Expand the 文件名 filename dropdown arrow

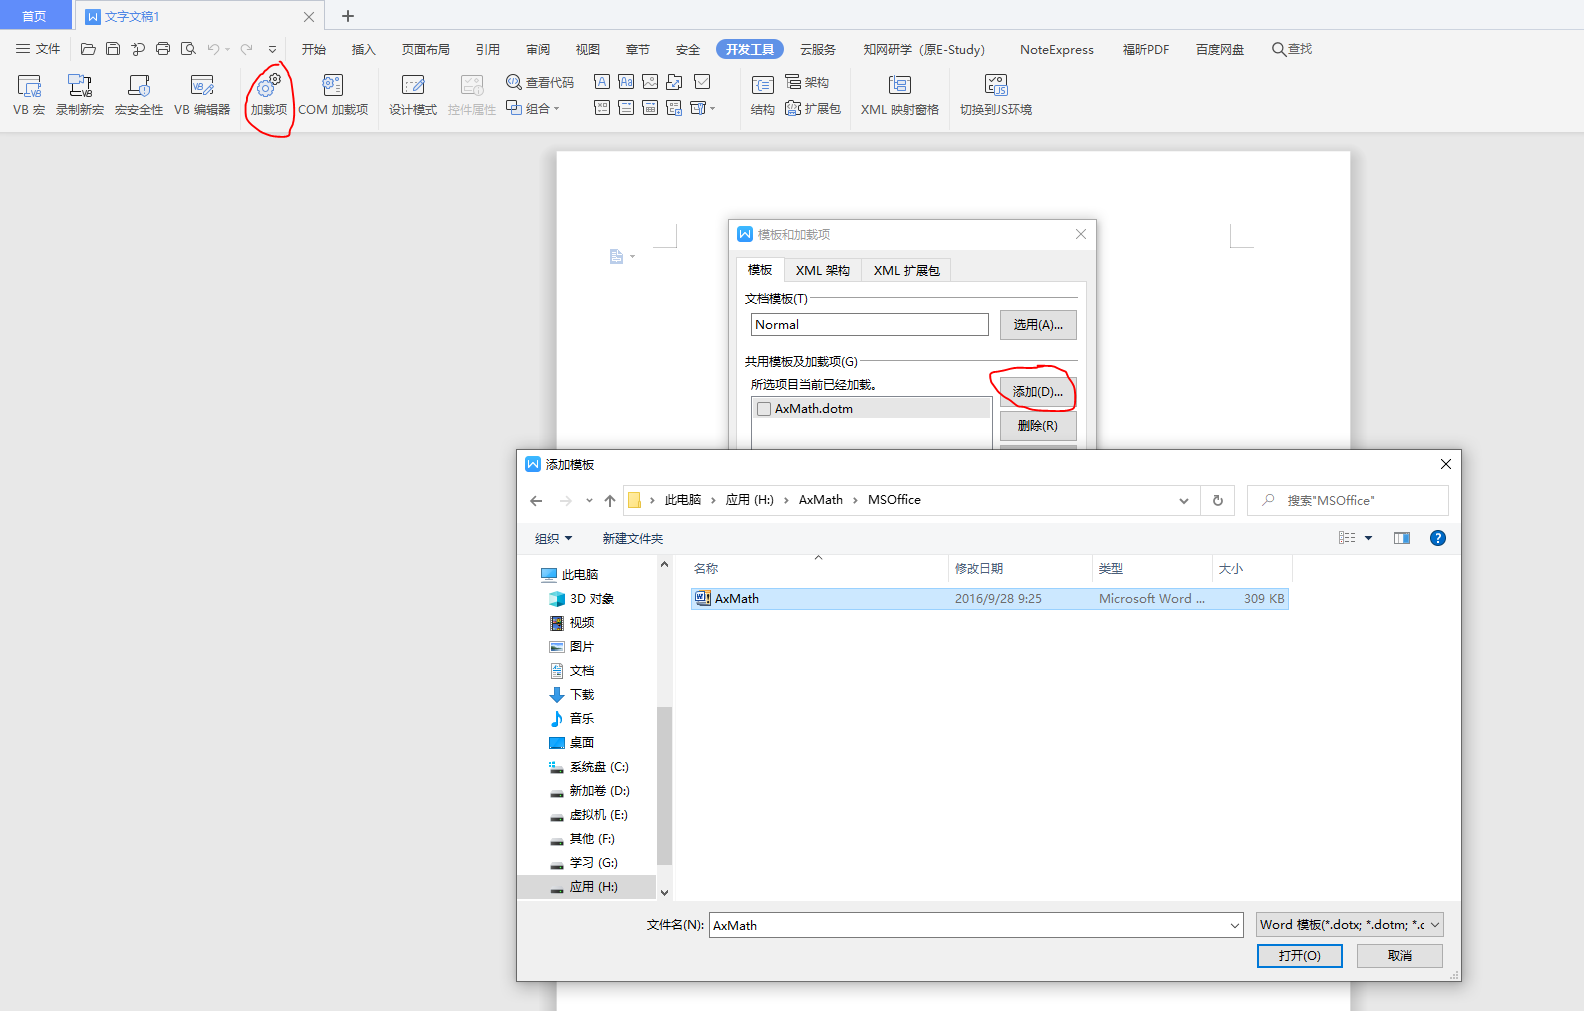(x=1234, y=926)
